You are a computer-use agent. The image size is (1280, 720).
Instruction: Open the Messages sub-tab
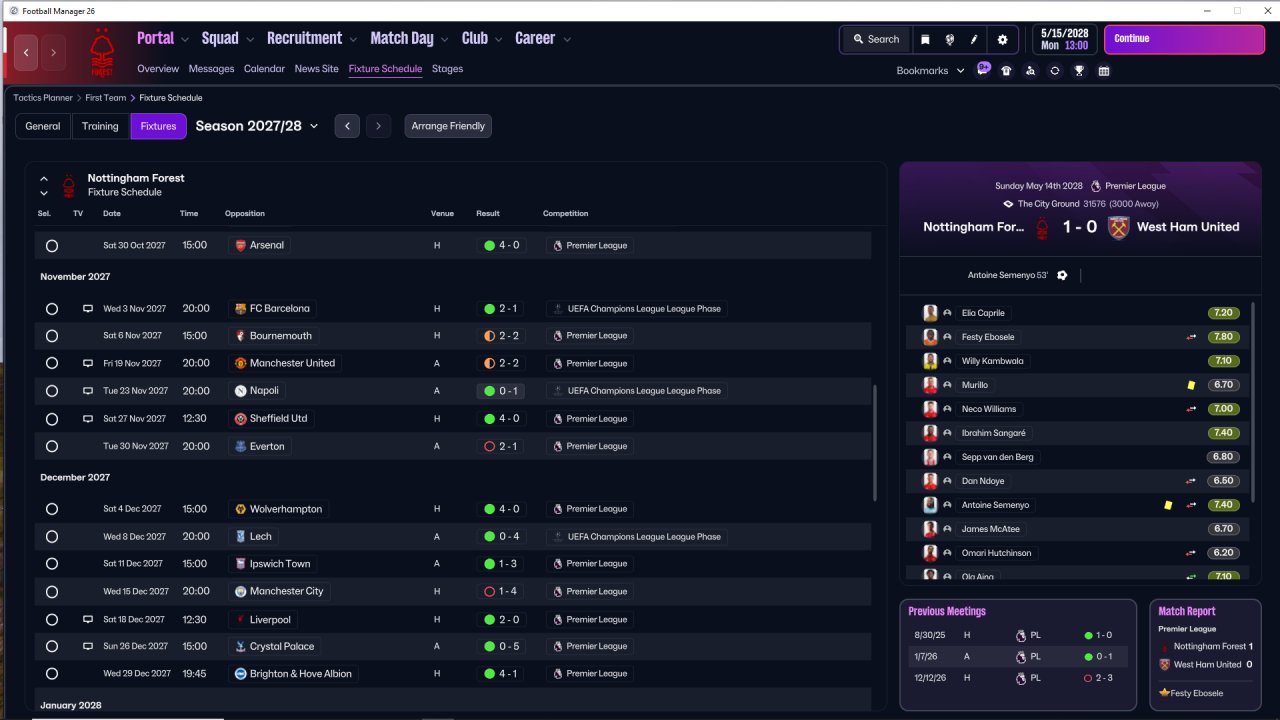point(211,69)
